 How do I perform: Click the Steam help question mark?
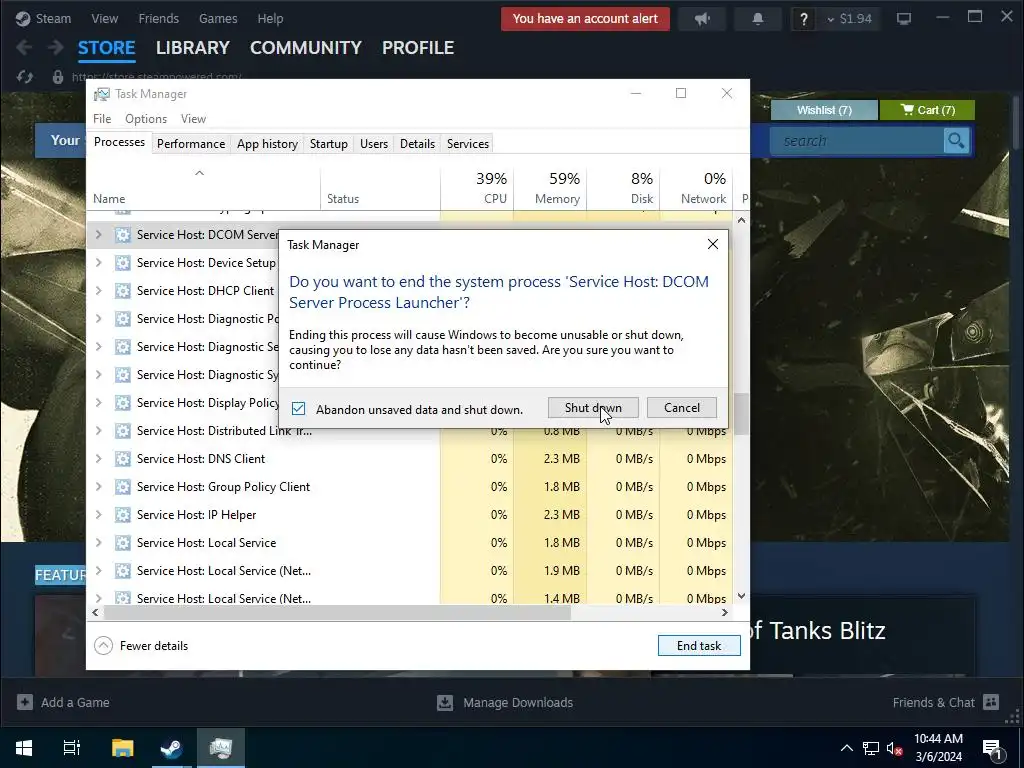click(803, 19)
